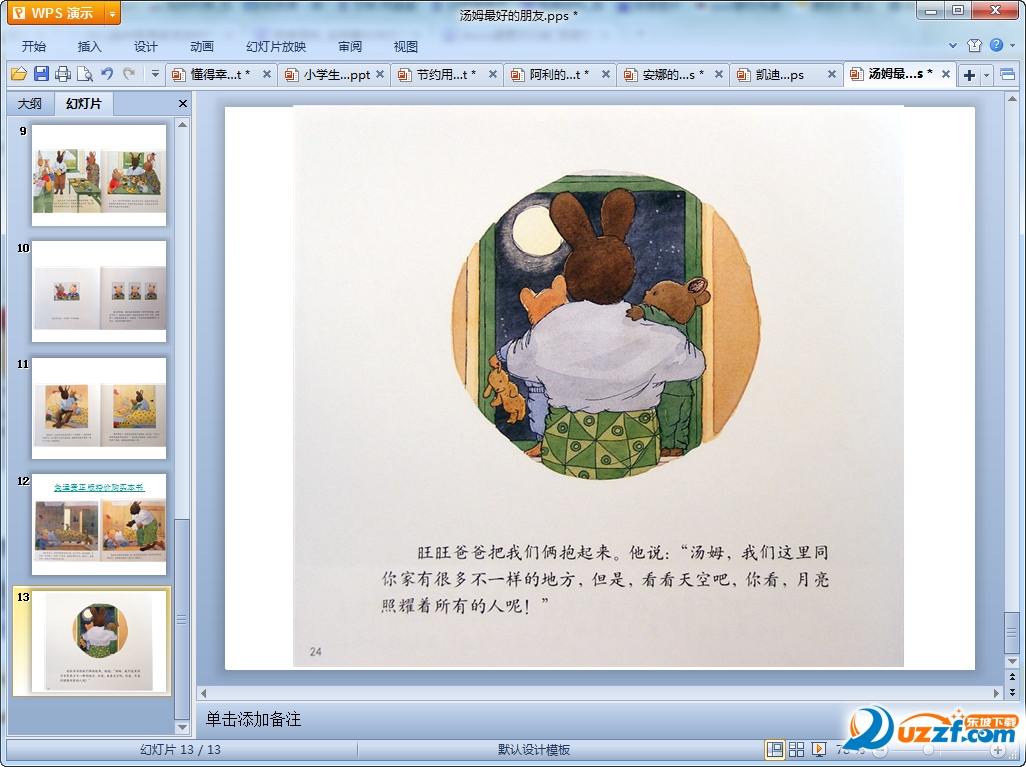Expand the quick access toolbar dropdown arrow
Image resolution: width=1026 pixels, height=767 pixels.
(155, 74)
